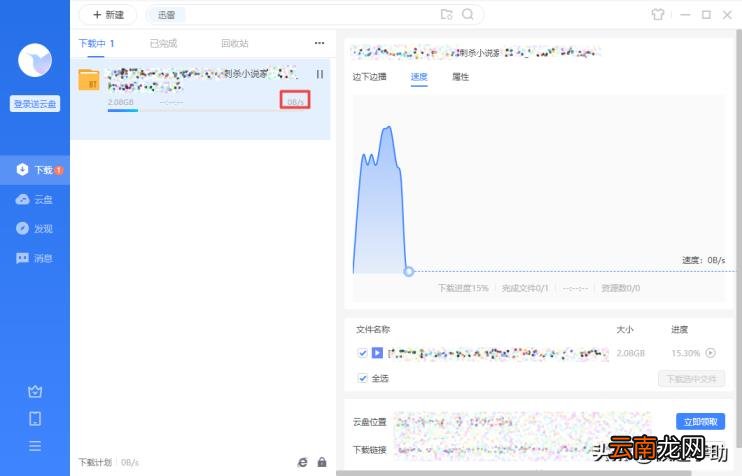Click the 立即领取 button
742x476 pixels.
(700, 422)
